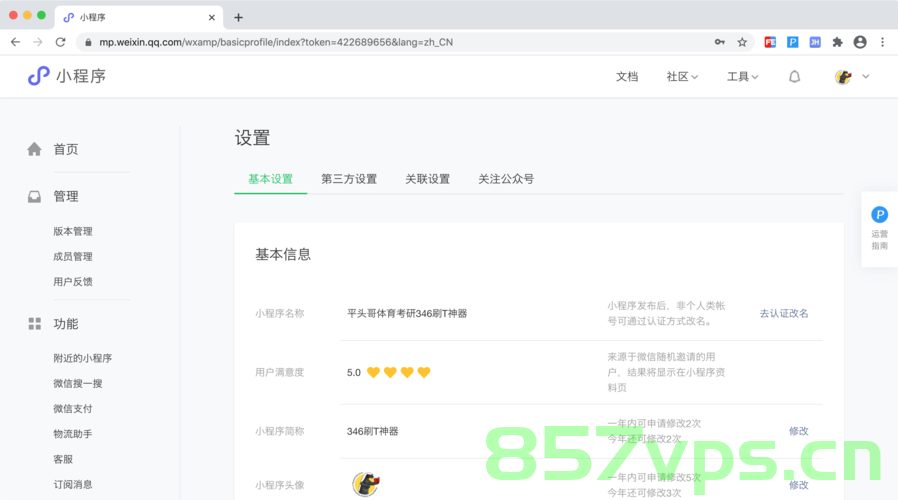The width and height of the screenshot is (898, 500).
Task: Switch to 第三方设置 tab
Action: 349,179
